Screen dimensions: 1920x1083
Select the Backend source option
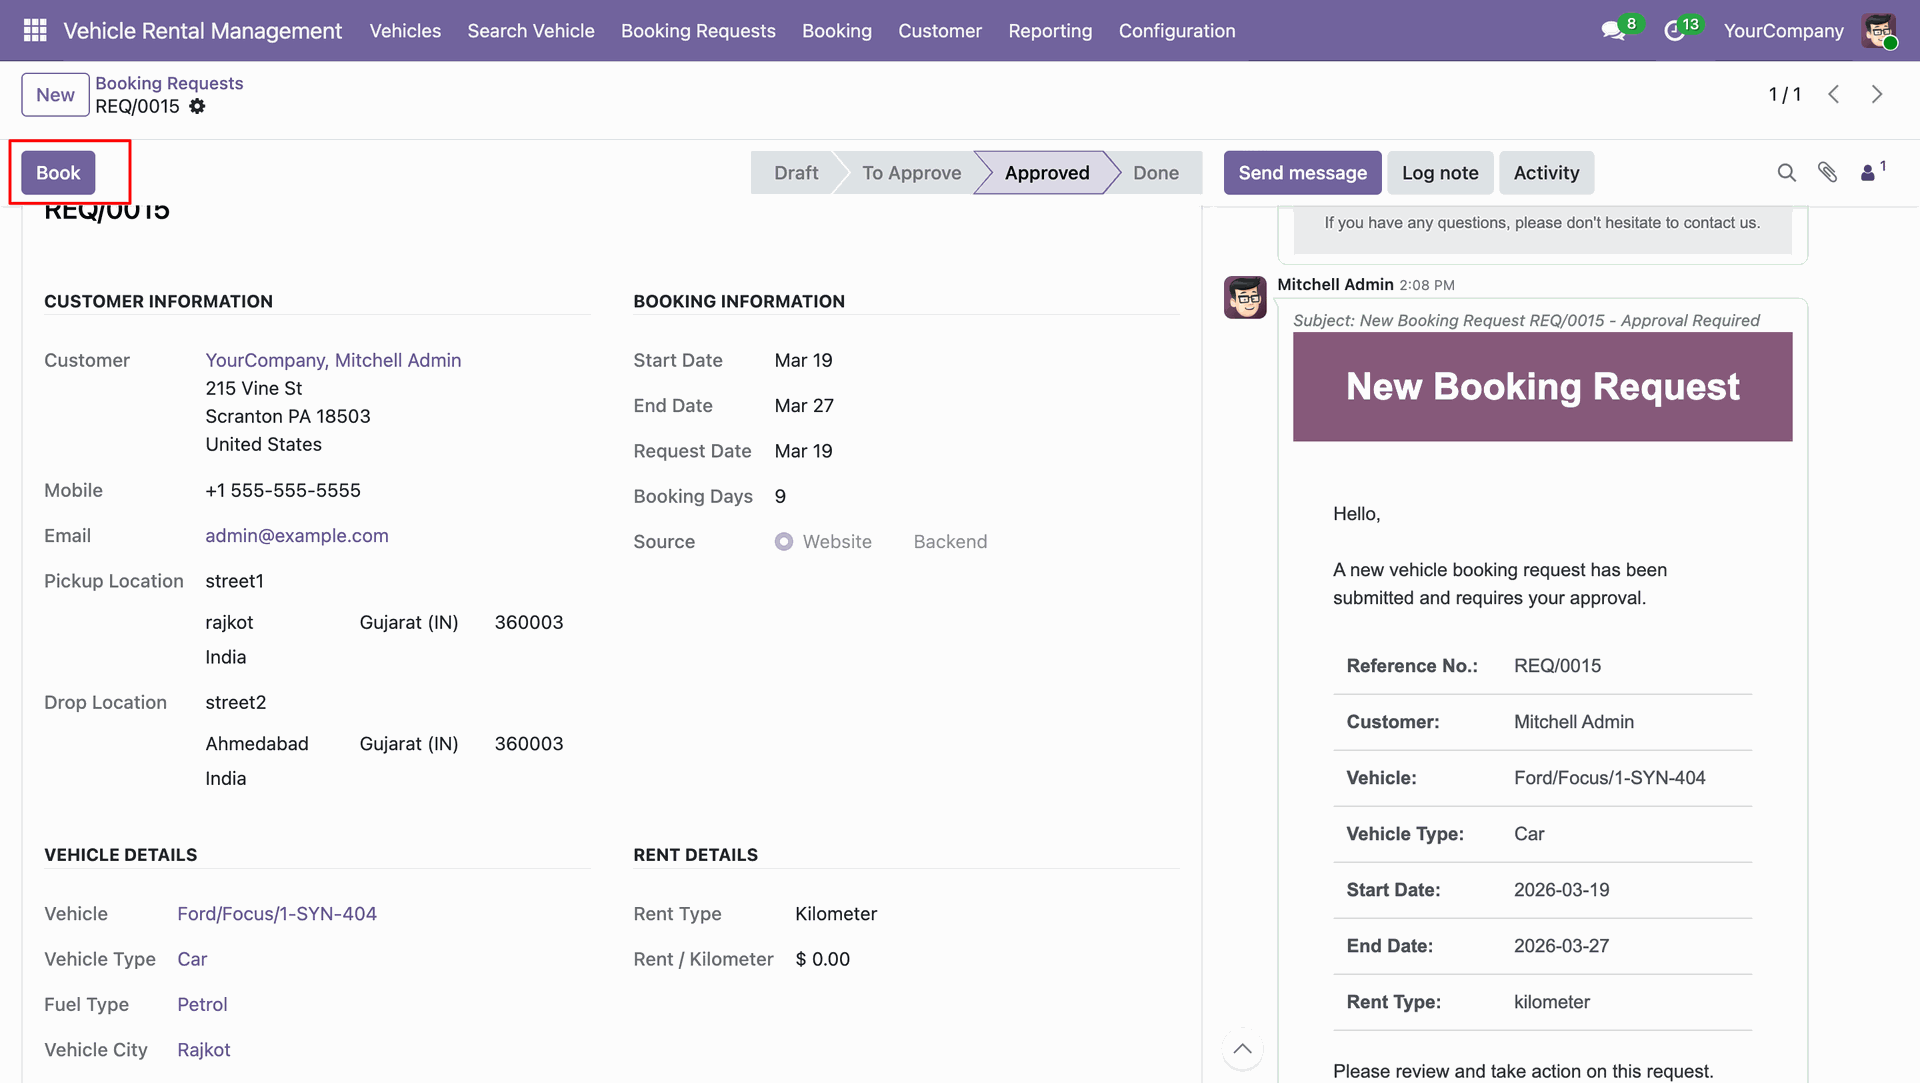tap(950, 542)
